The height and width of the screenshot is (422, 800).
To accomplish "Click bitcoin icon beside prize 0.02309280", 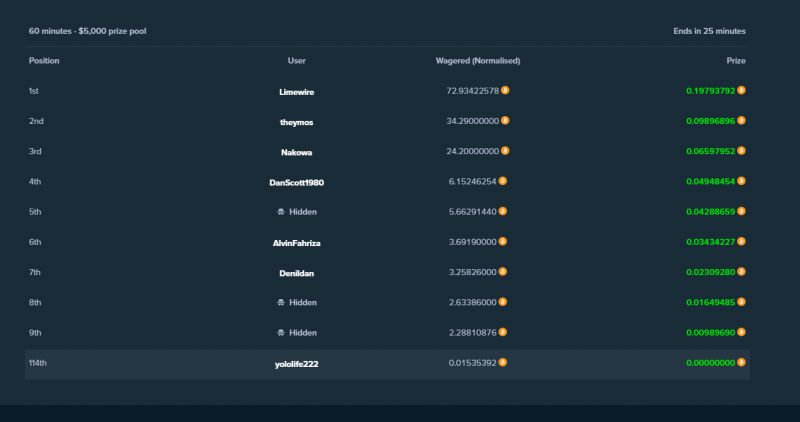I will [741, 271].
